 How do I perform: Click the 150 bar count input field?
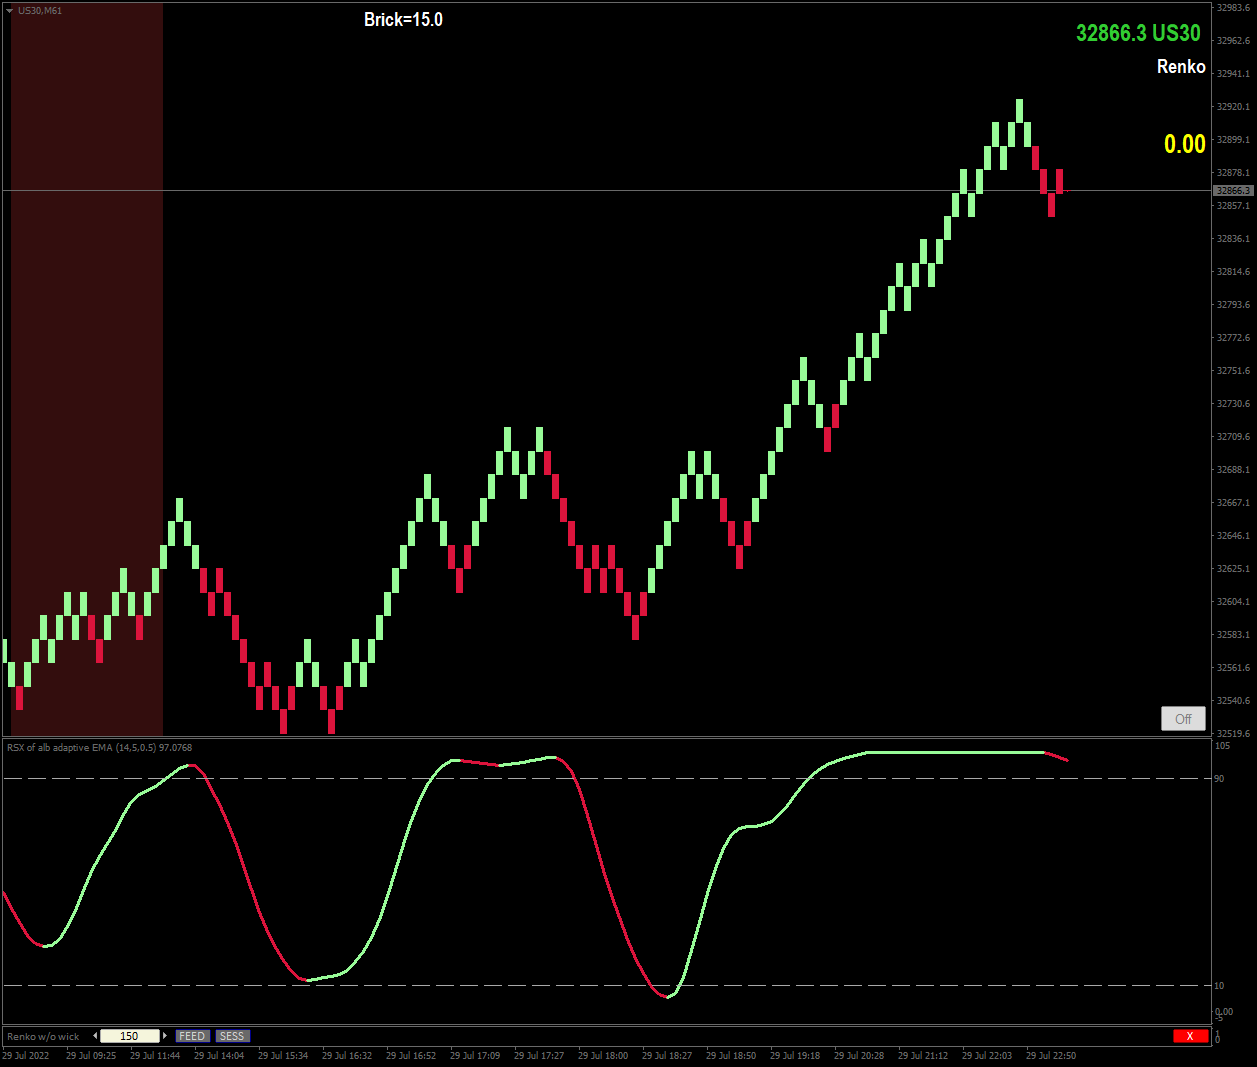(130, 1036)
